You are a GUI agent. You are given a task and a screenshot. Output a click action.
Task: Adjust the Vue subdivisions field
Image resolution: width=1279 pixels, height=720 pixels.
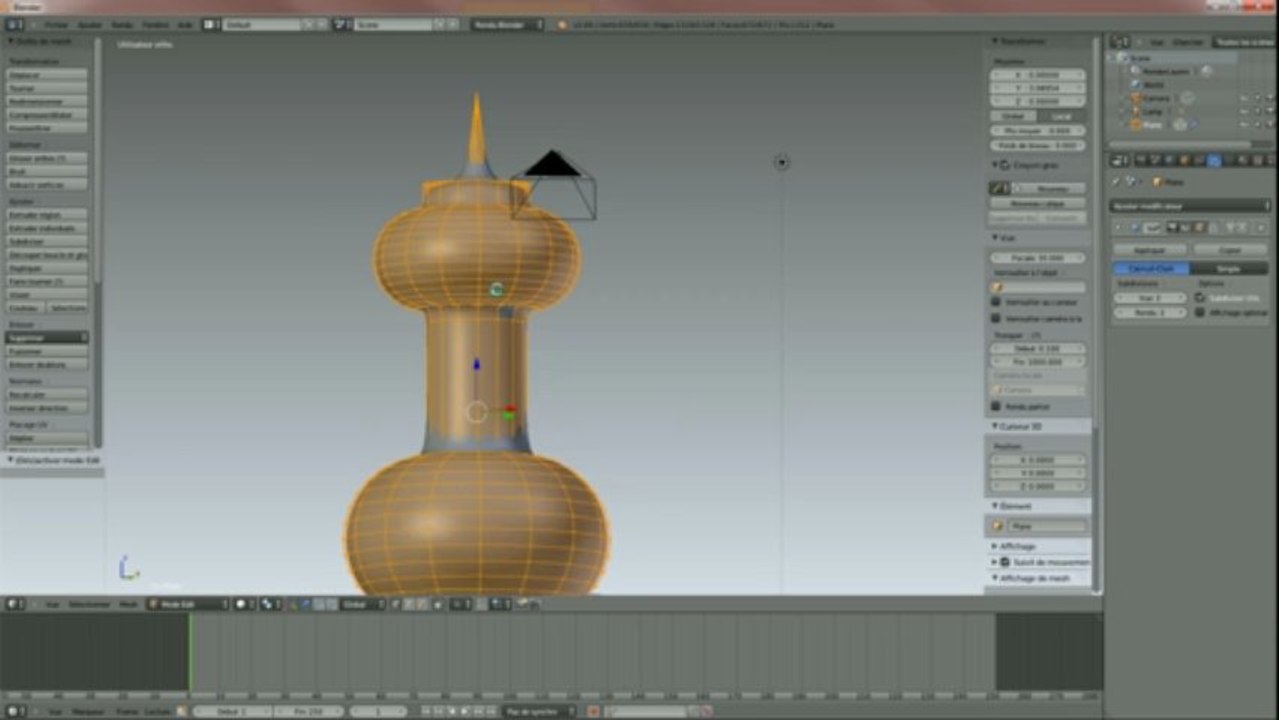pyautogui.click(x=1150, y=298)
